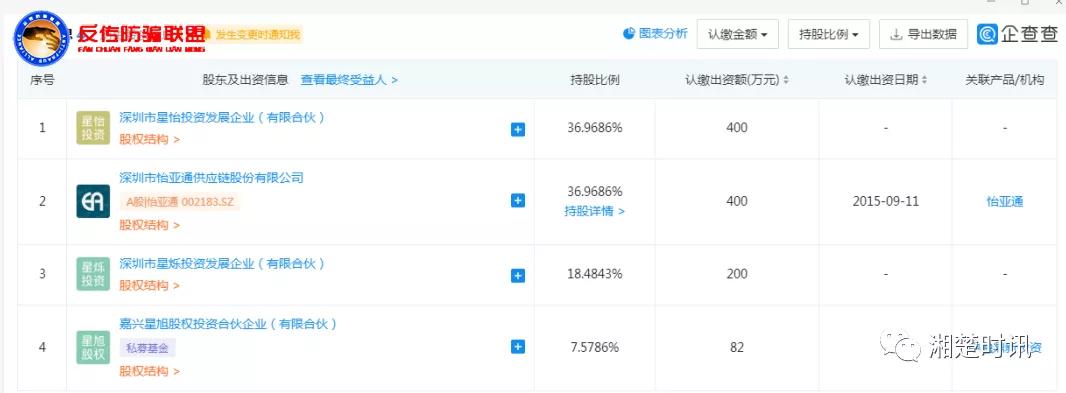This screenshot has width=1066, height=393.
Task: Select the 82 capital amount cell
Action: (737, 347)
